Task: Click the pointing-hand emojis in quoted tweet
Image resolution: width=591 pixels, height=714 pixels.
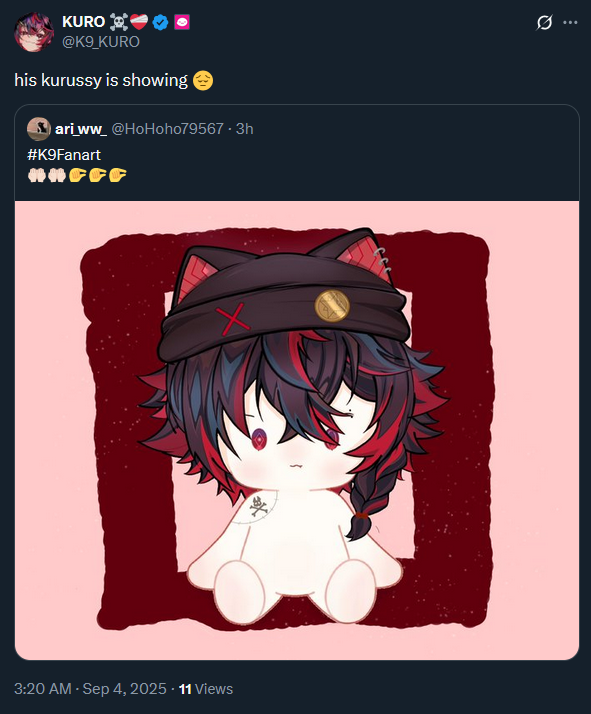Action: [97, 175]
